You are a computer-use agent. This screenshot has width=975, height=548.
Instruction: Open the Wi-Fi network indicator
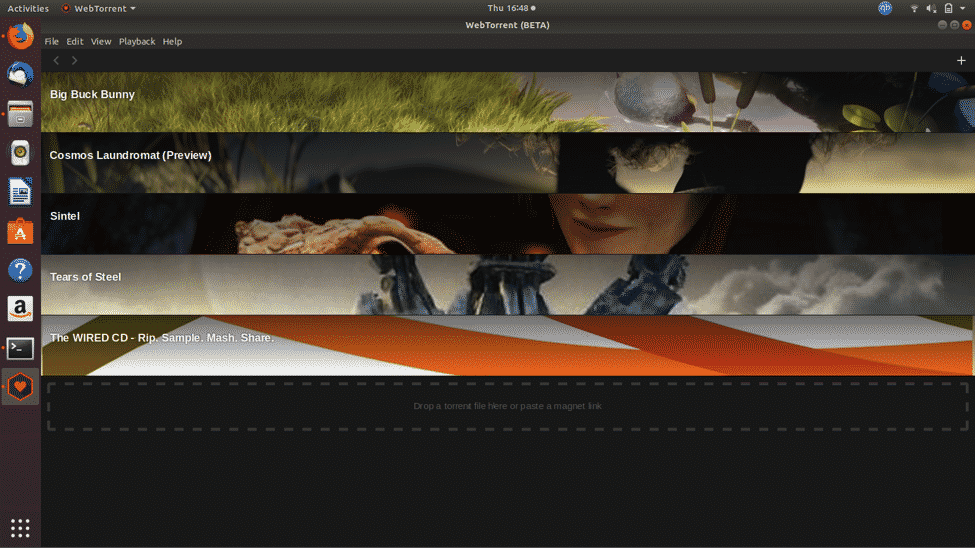point(914,8)
